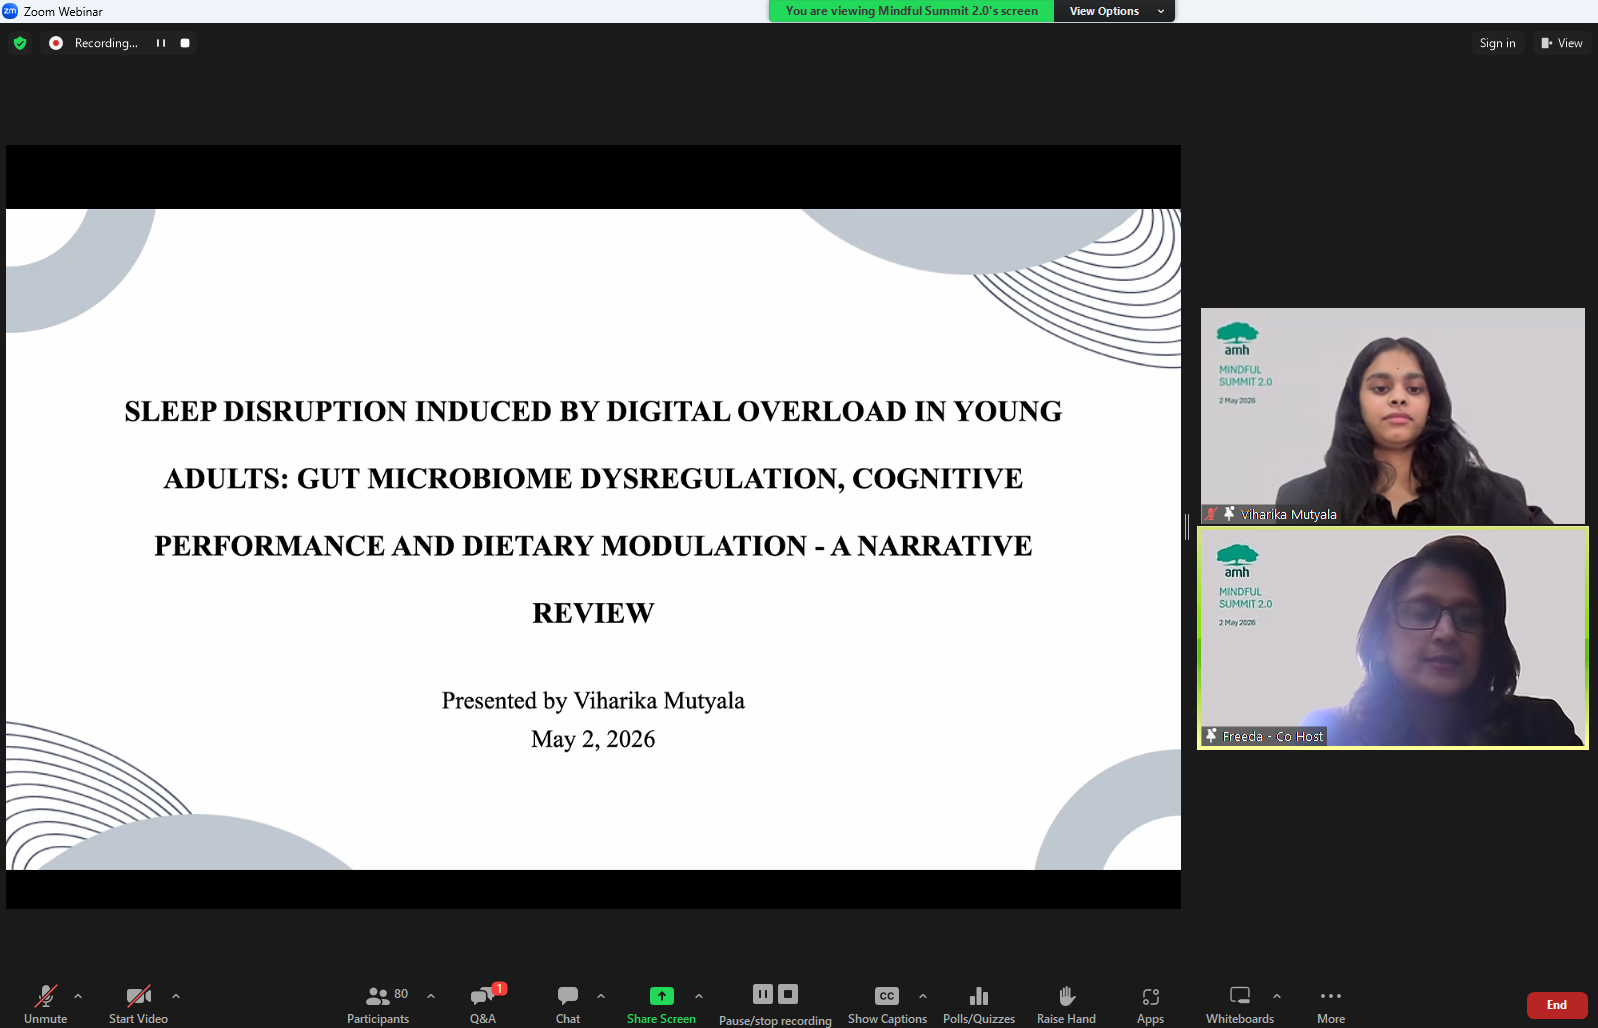Click the green encryption shield icon
The width and height of the screenshot is (1598, 1028).
[x=20, y=43]
